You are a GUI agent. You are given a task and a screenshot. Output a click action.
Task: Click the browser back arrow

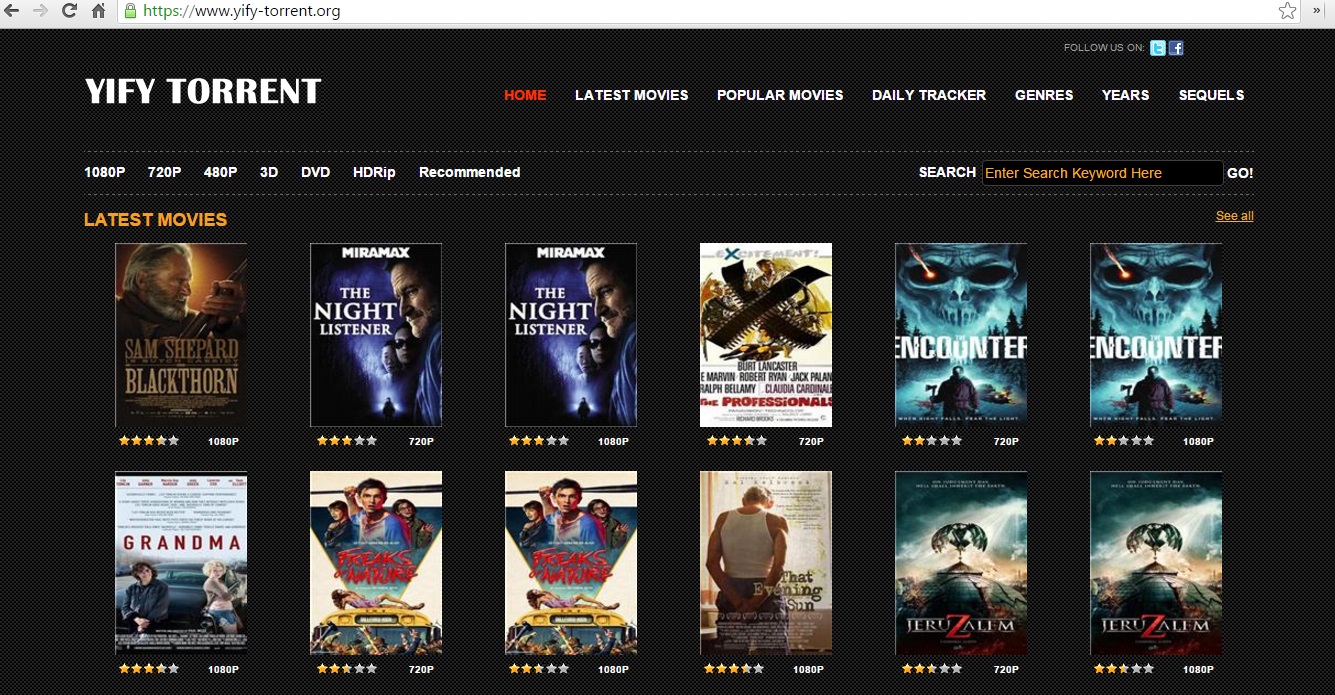[x=12, y=11]
